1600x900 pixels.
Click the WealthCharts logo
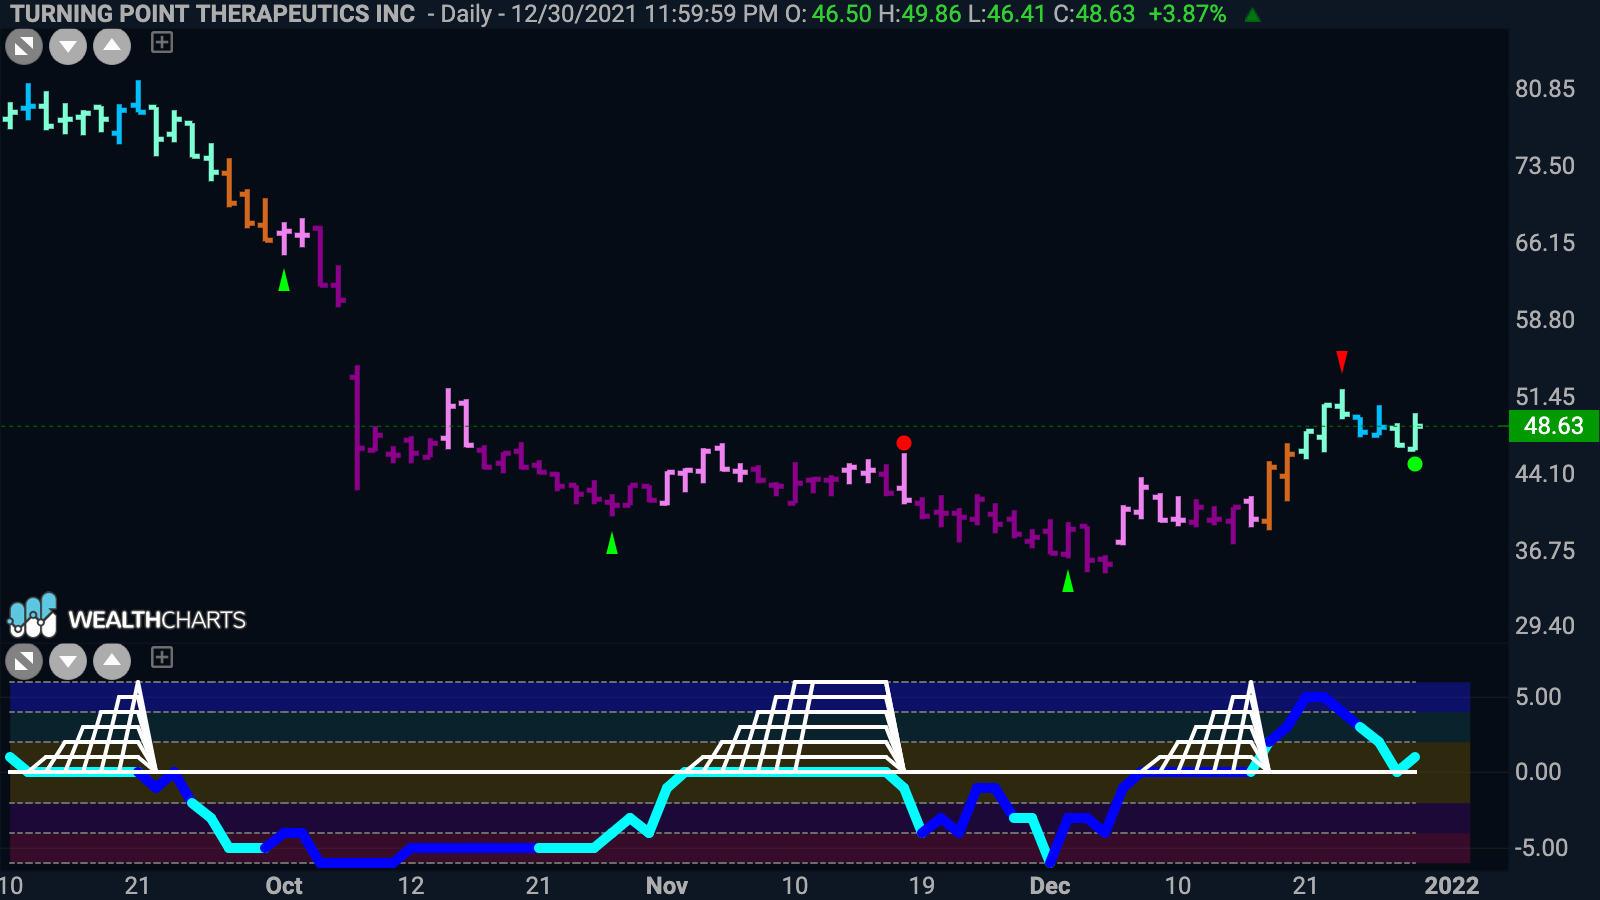[x=127, y=617]
